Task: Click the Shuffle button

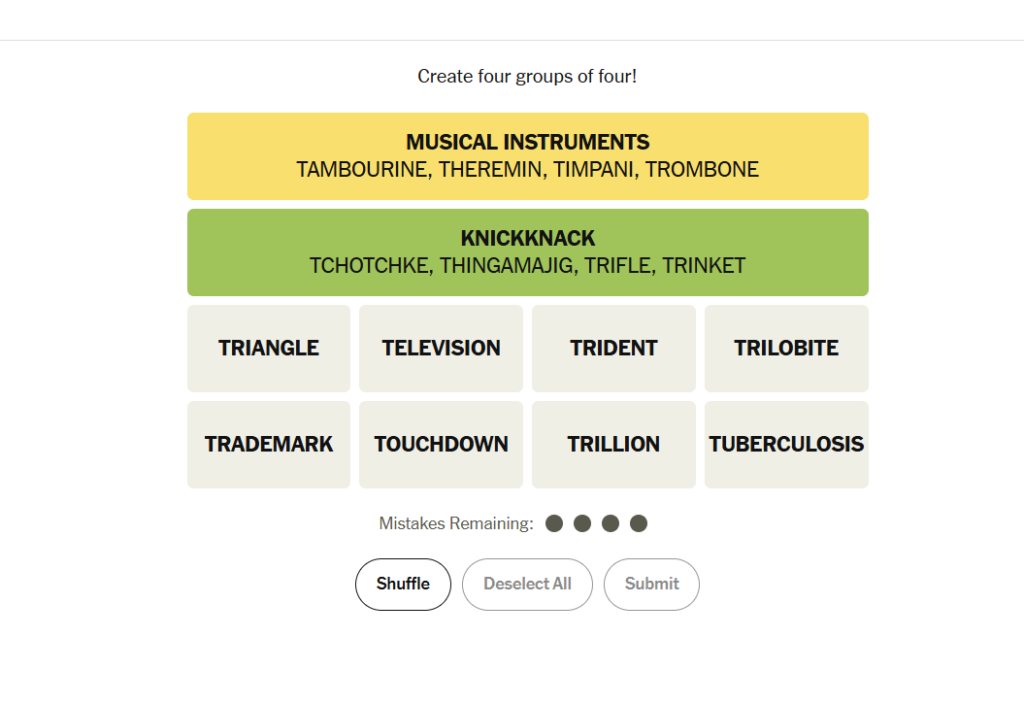Action: 403,584
